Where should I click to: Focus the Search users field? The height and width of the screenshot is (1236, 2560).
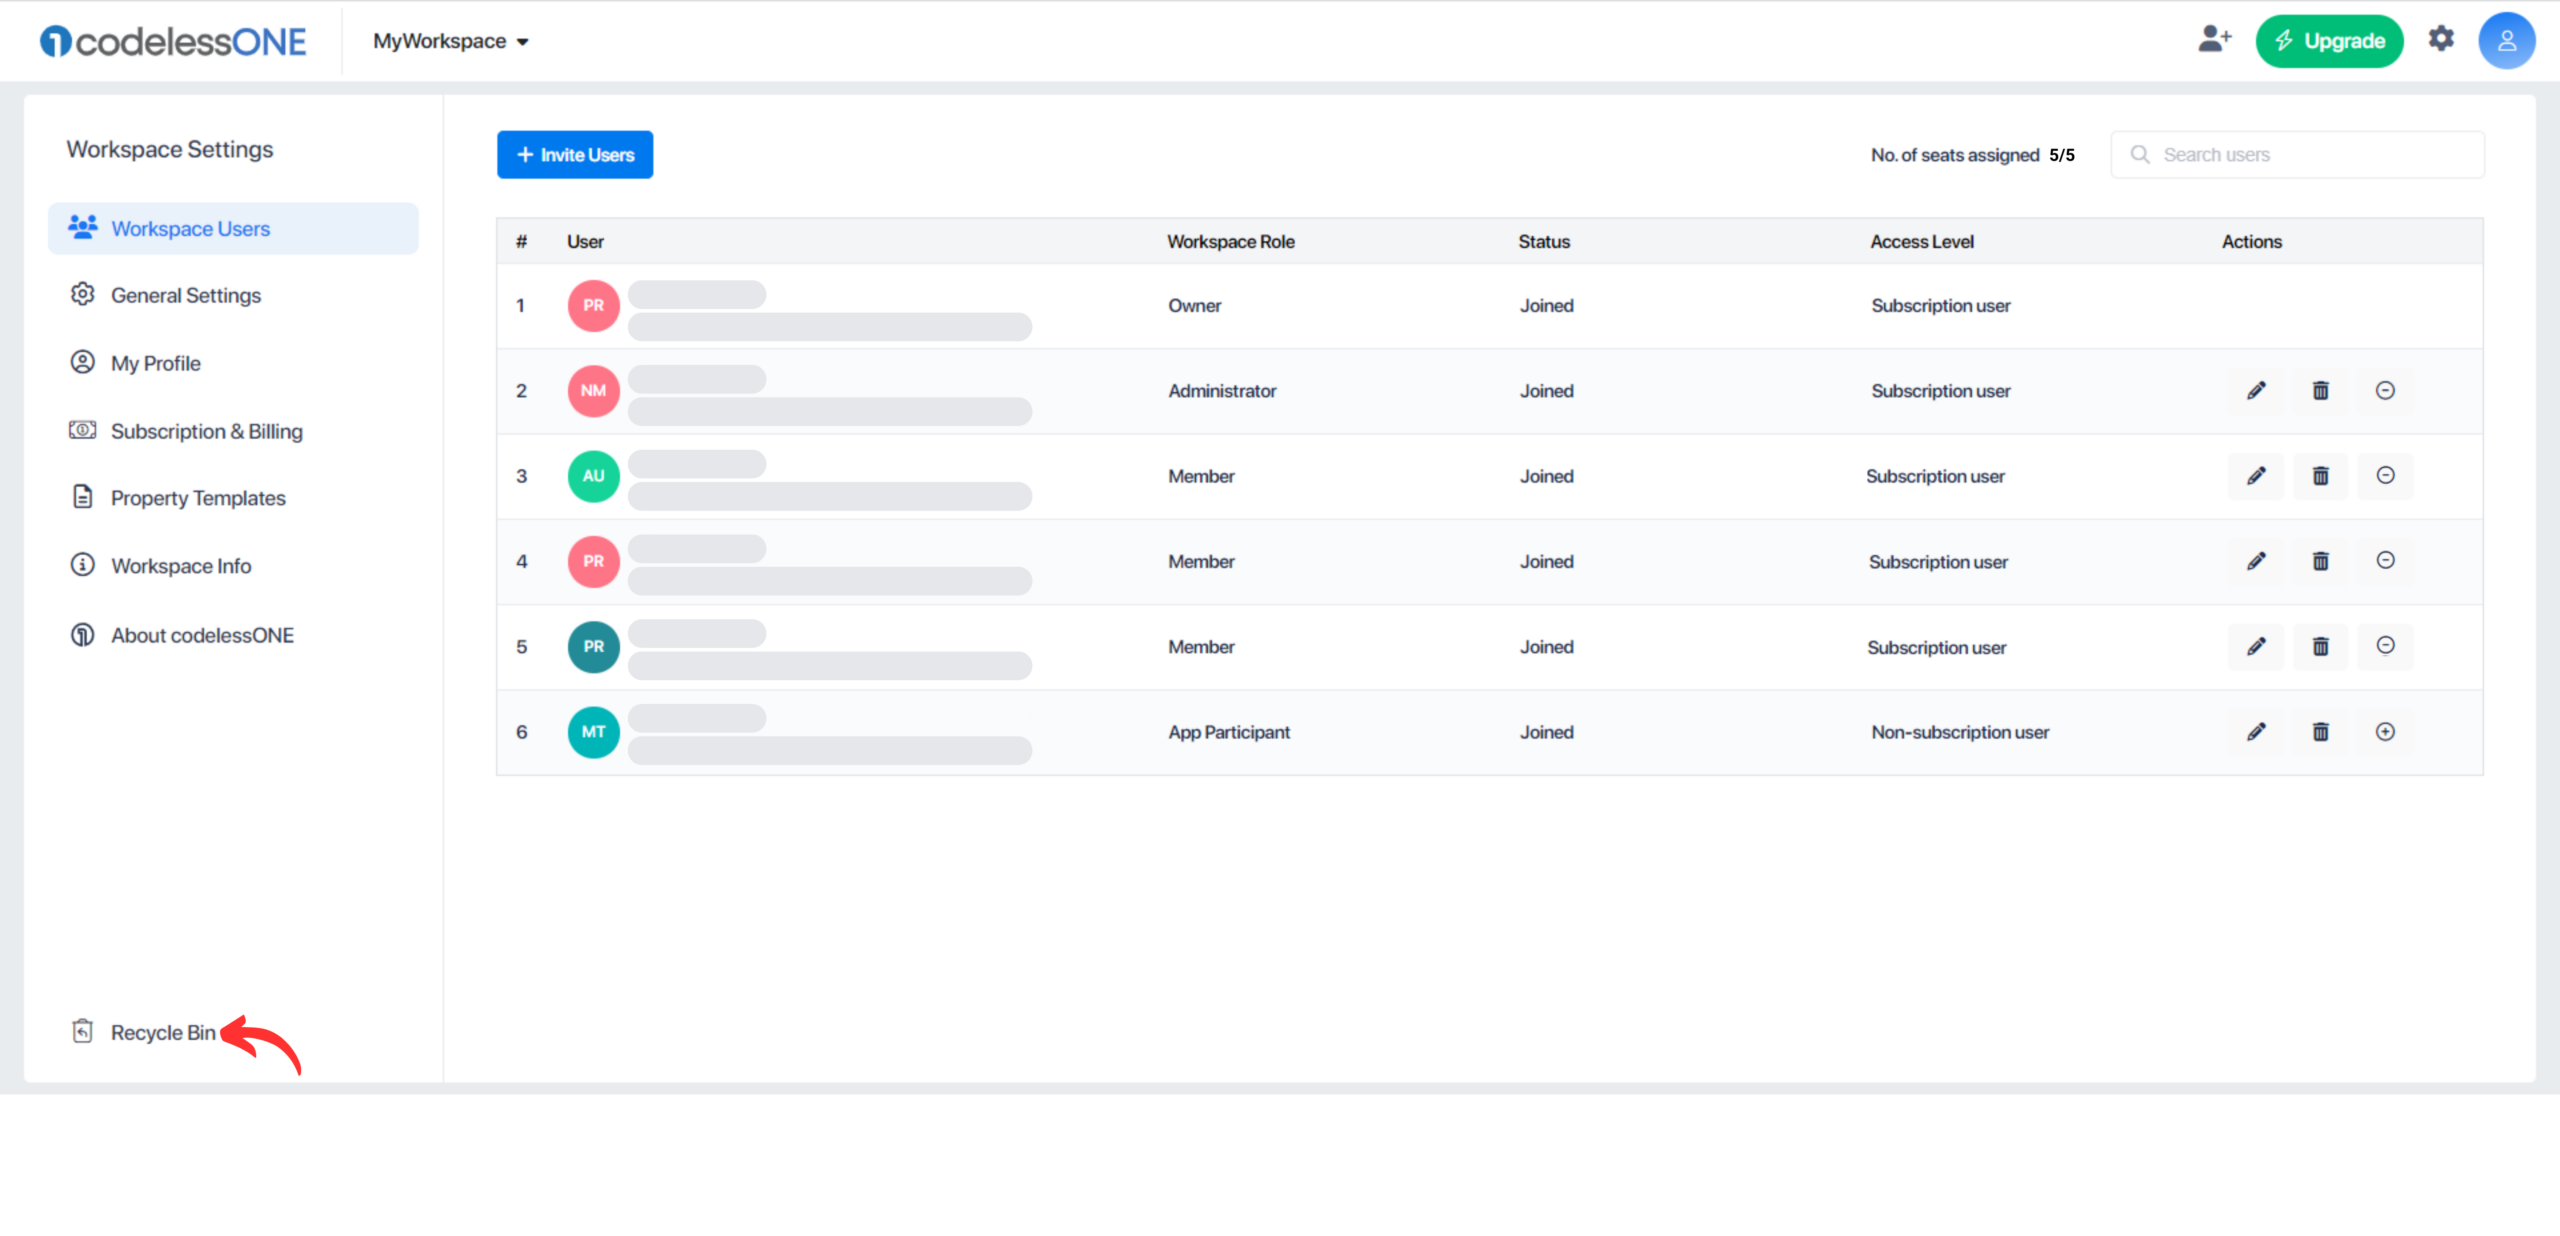[x=2297, y=155]
